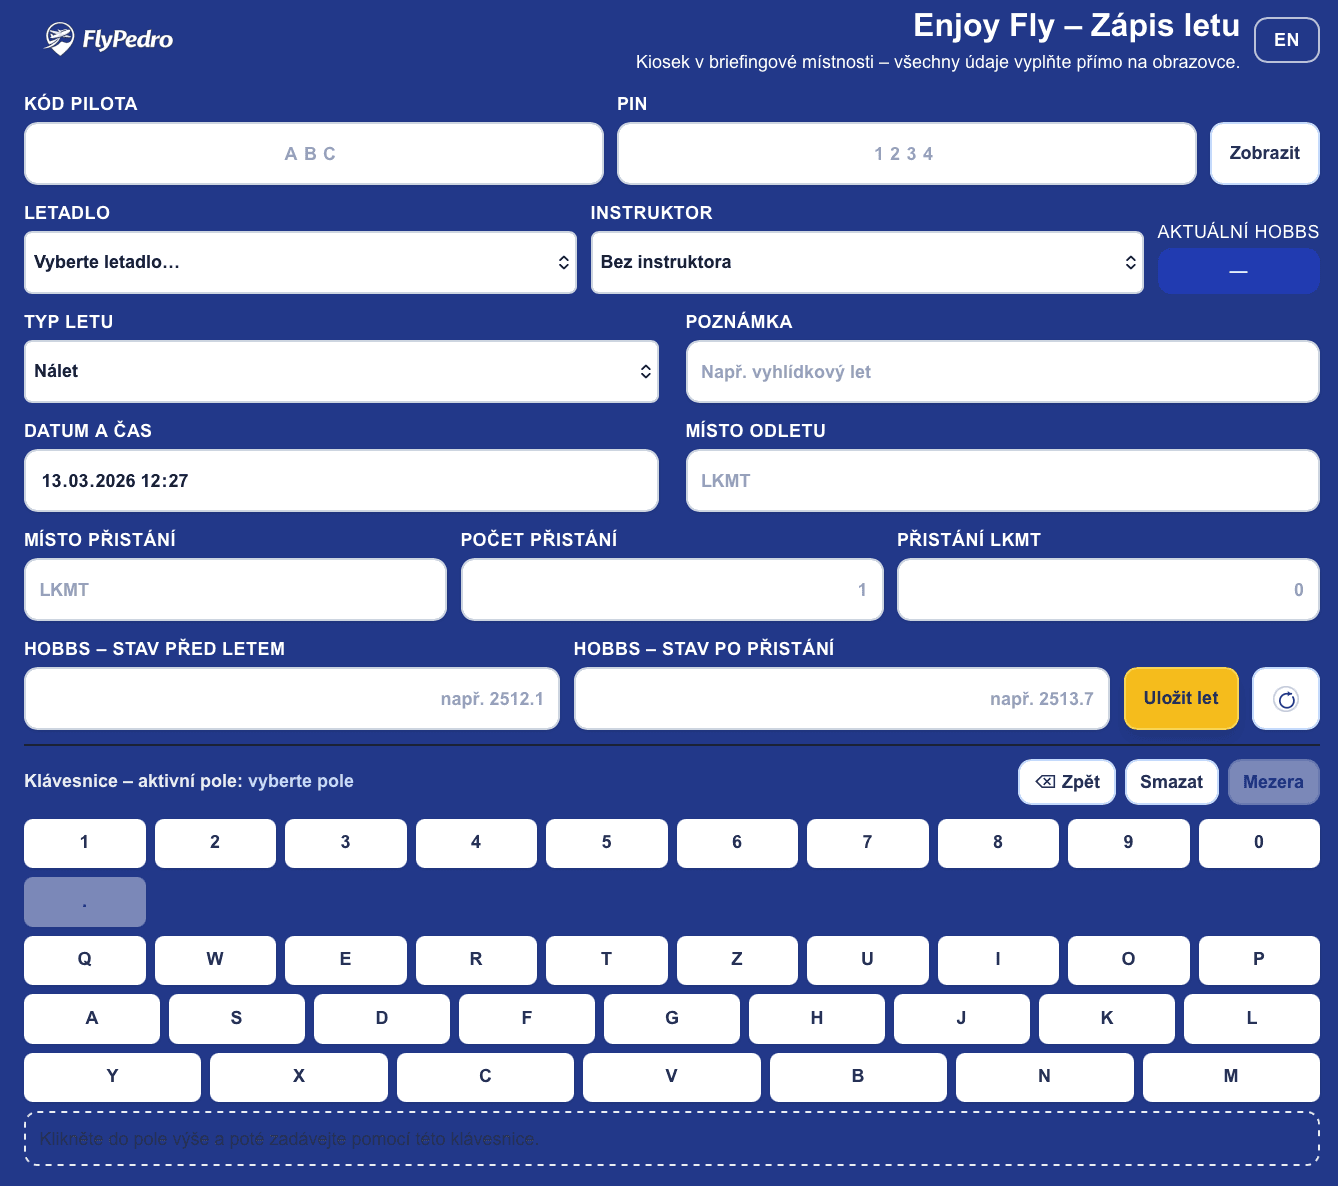Click the DATUM A ČAS field
1338x1186 pixels.
[x=341, y=480]
